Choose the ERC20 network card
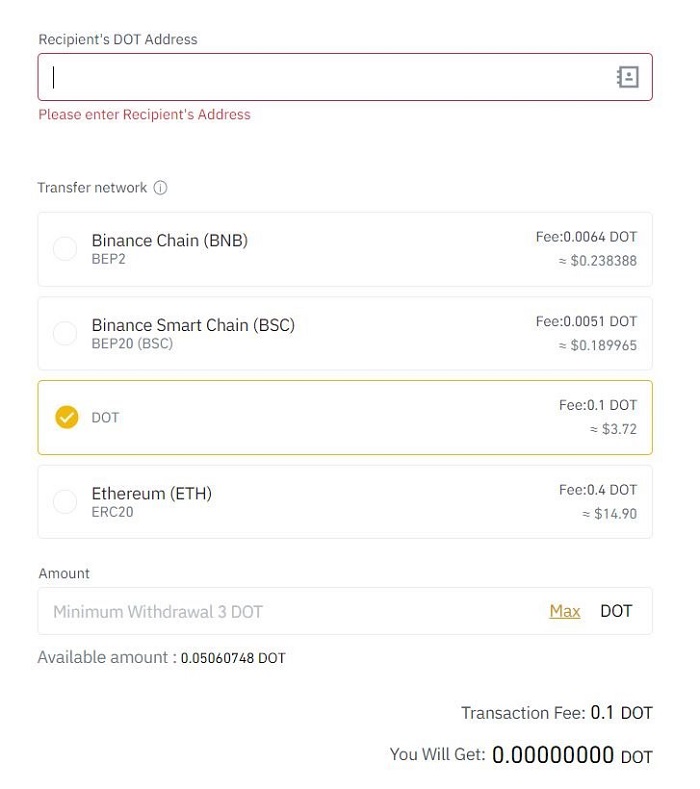This screenshot has width=700, height=789. point(345,502)
